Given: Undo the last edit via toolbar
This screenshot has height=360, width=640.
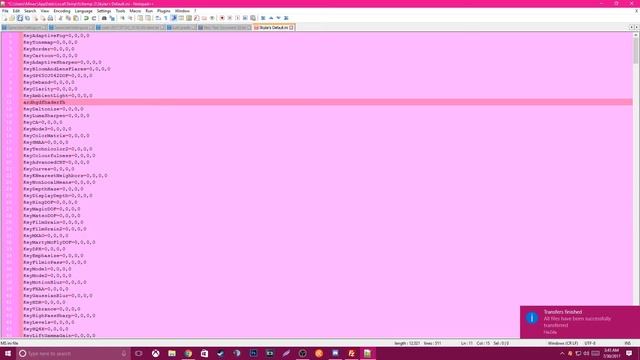Looking at the screenshot, I should [x=86, y=18].
